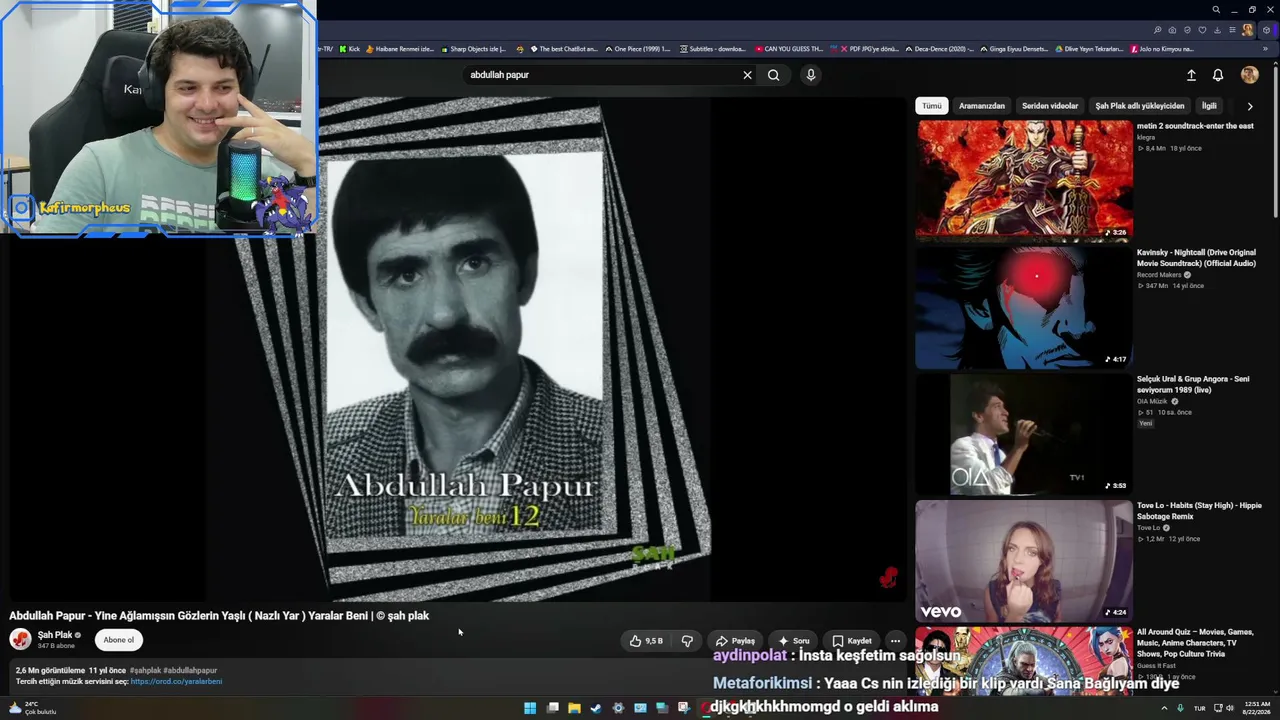Open YouTube notifications bell
Image resolution: width=1280 pixels, height=720 pixels.
pos(1218,75)
